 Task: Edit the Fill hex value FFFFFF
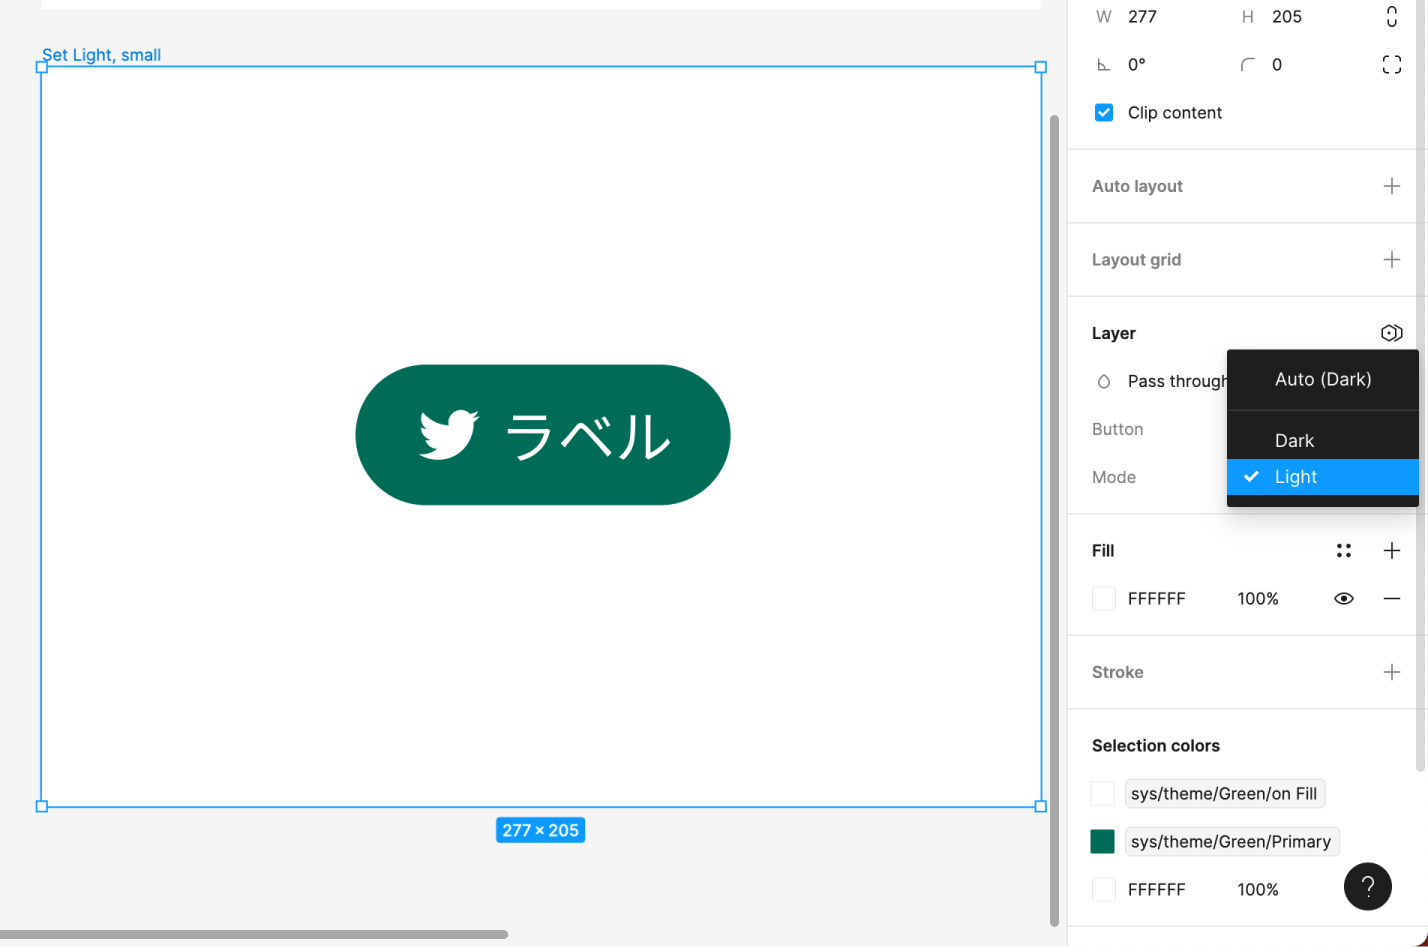[1157, 599]
